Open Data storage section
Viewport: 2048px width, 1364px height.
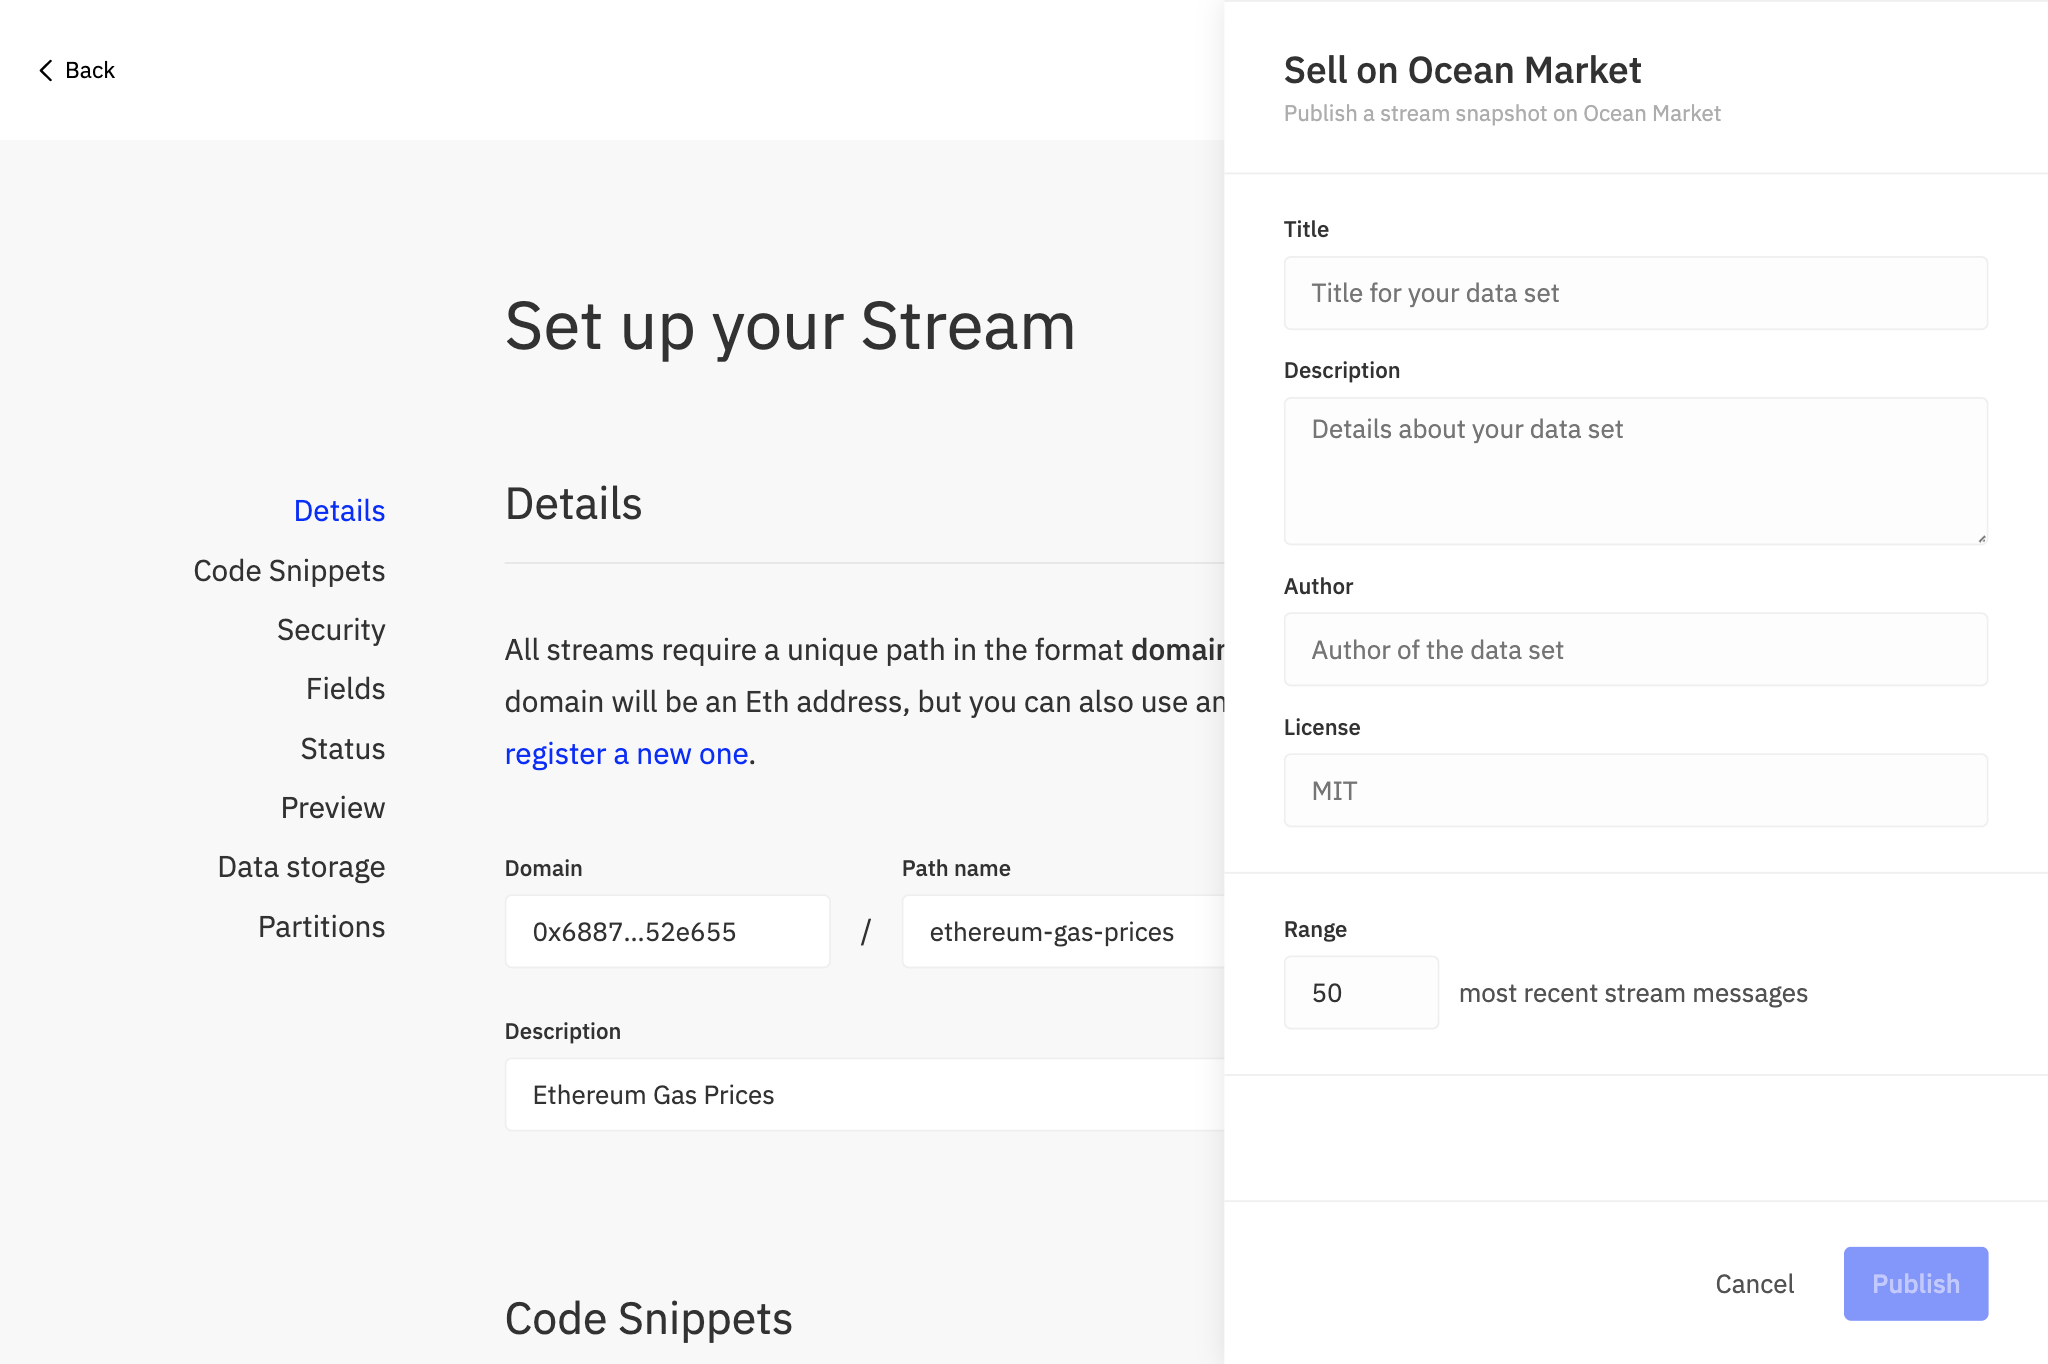tap(301, 867)
